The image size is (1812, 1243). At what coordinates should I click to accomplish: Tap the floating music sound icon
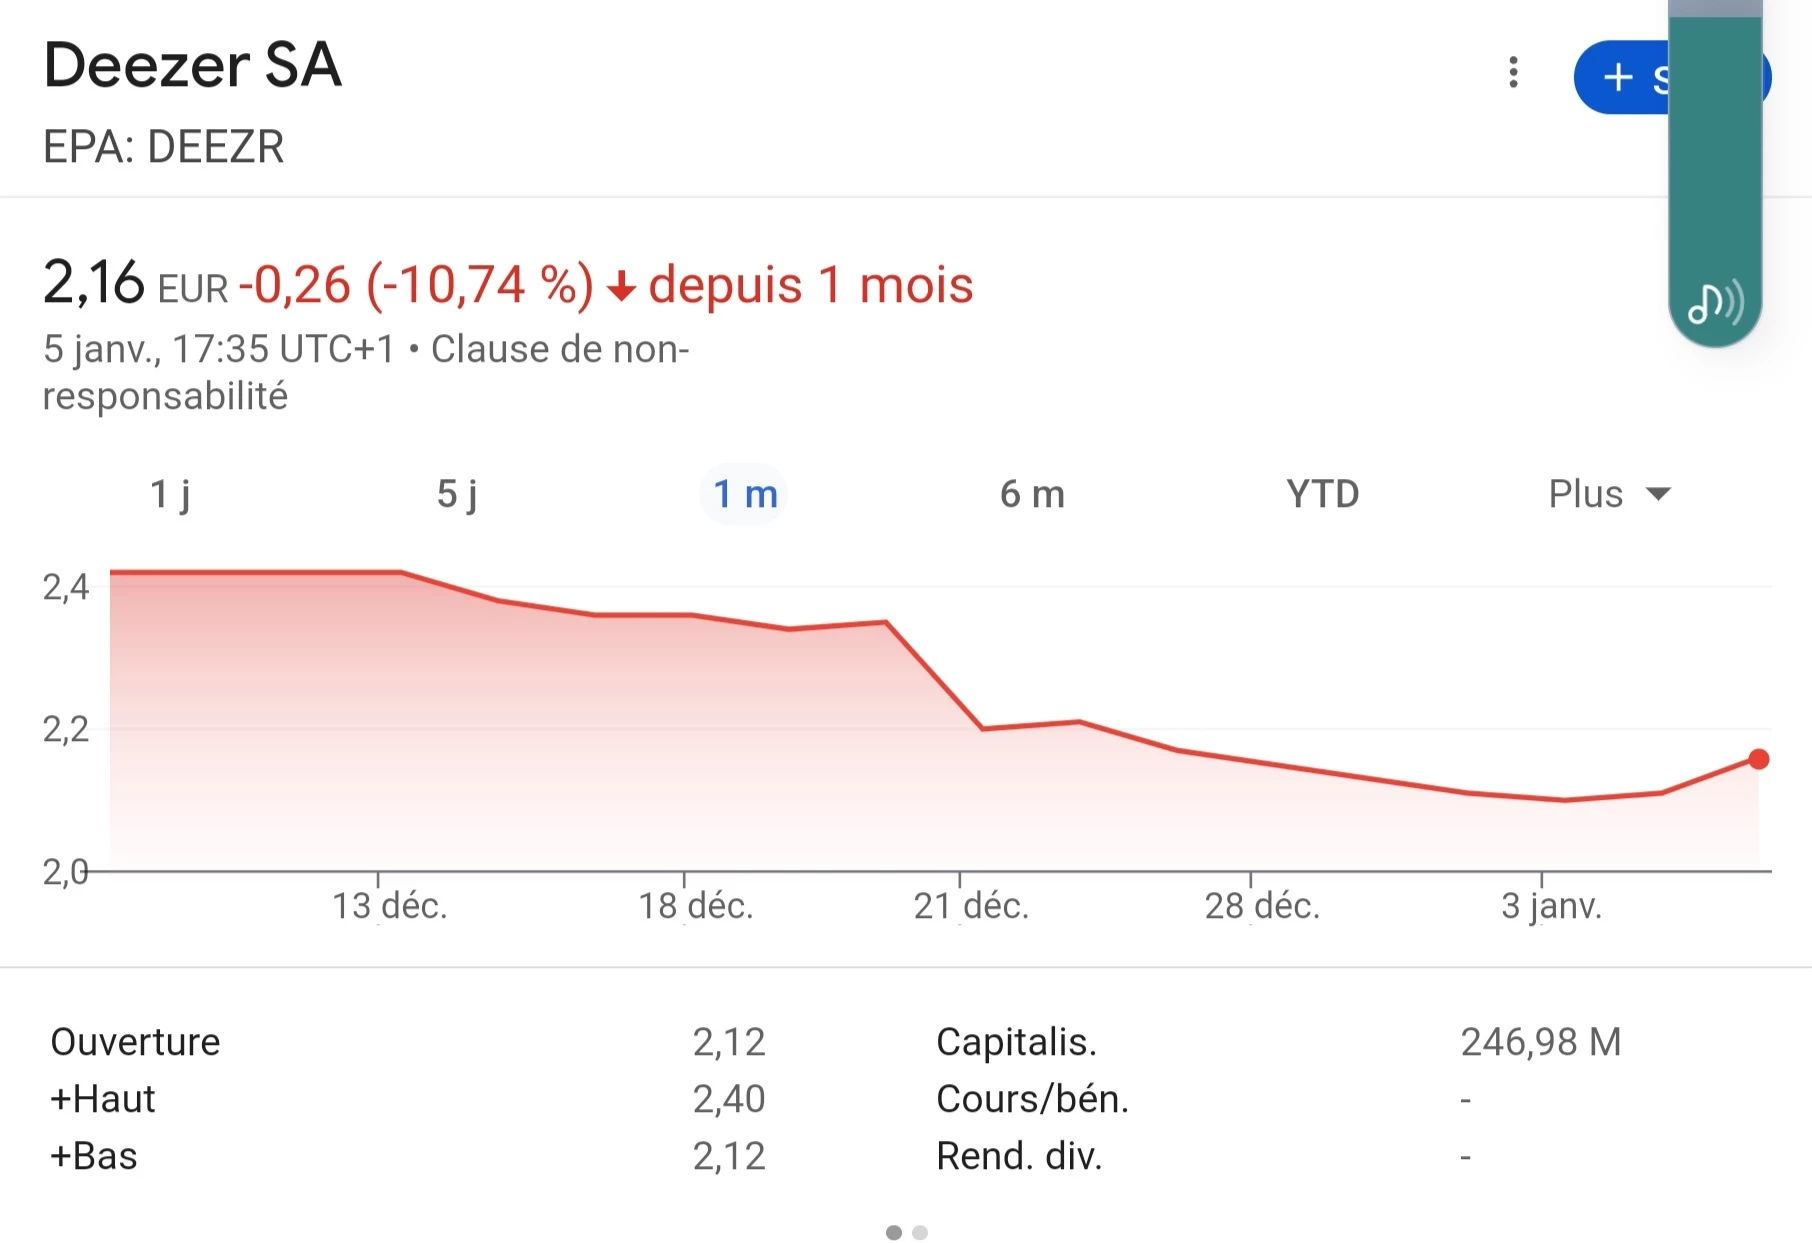pyautogui.click(x=1715, y=302)
